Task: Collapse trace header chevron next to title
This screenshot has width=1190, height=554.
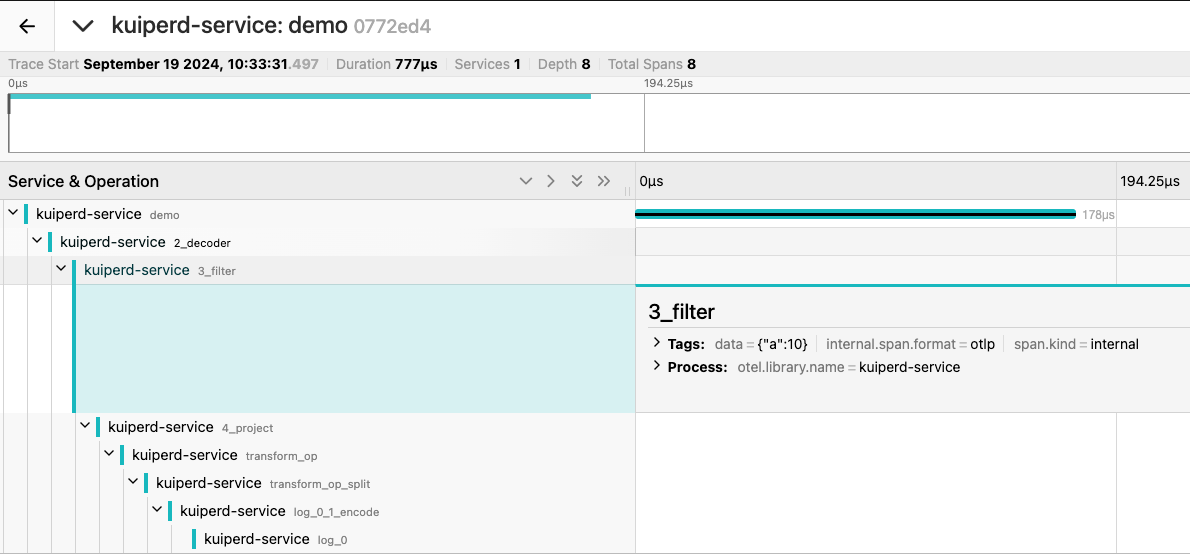Action: (x=83, y=26)
